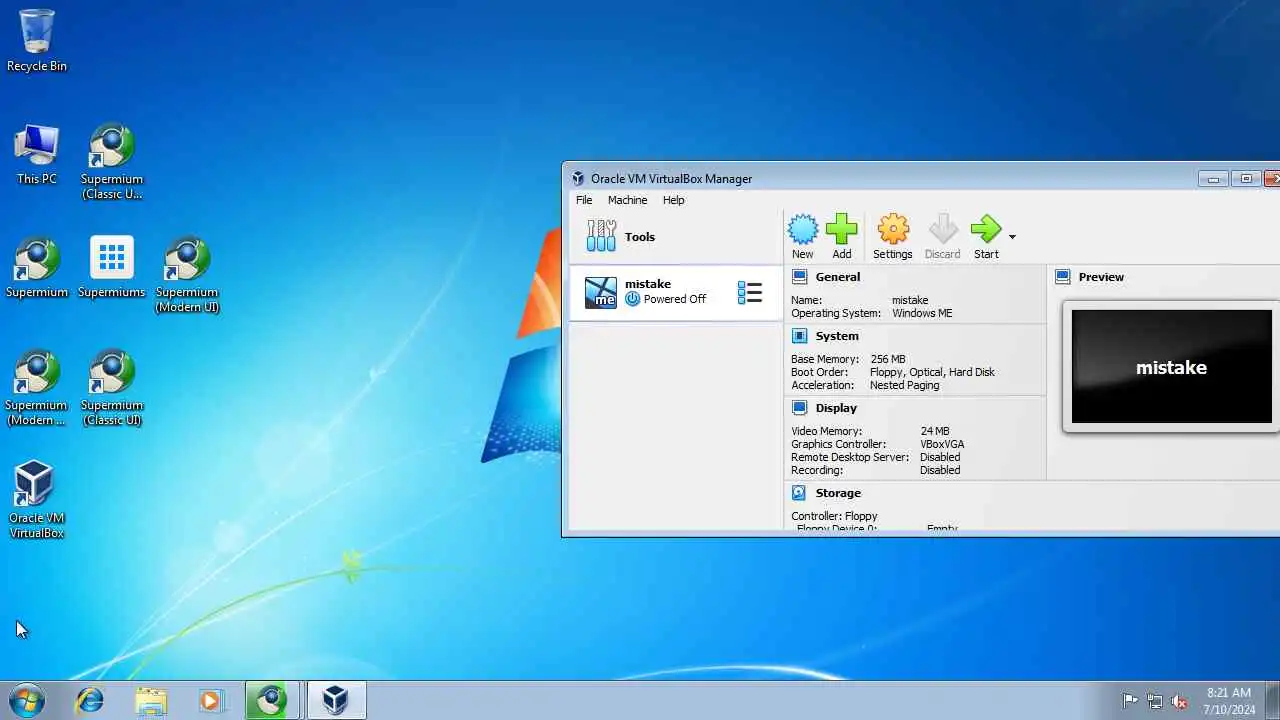Click the System section header
The image size is (1280, 720).
837,336
